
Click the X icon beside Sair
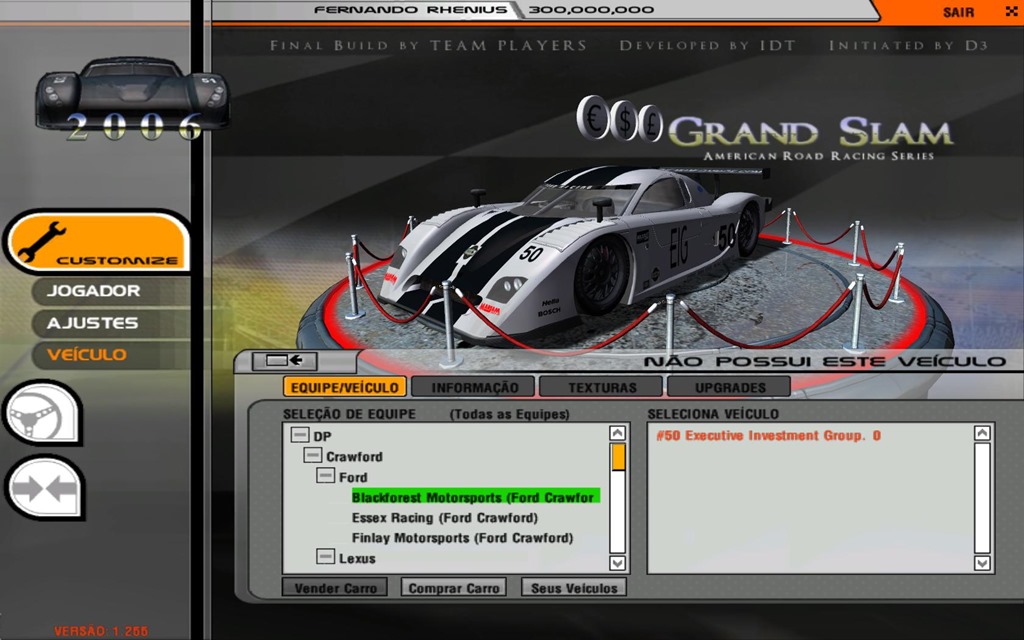point(1010,12)
